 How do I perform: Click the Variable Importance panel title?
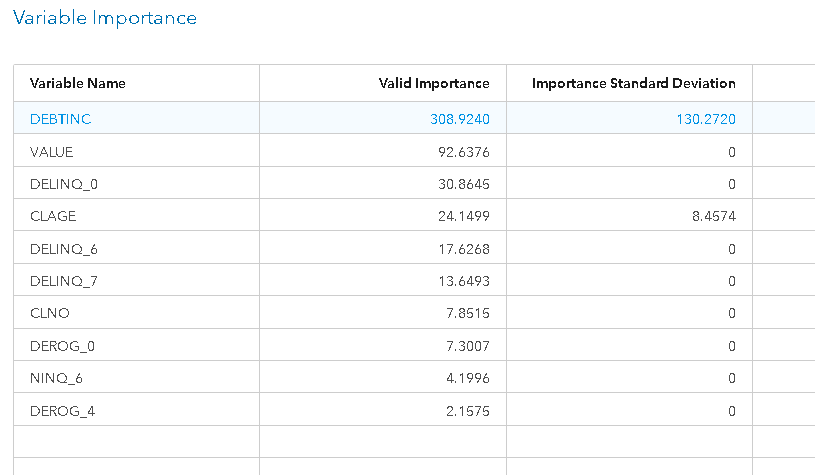104,18
